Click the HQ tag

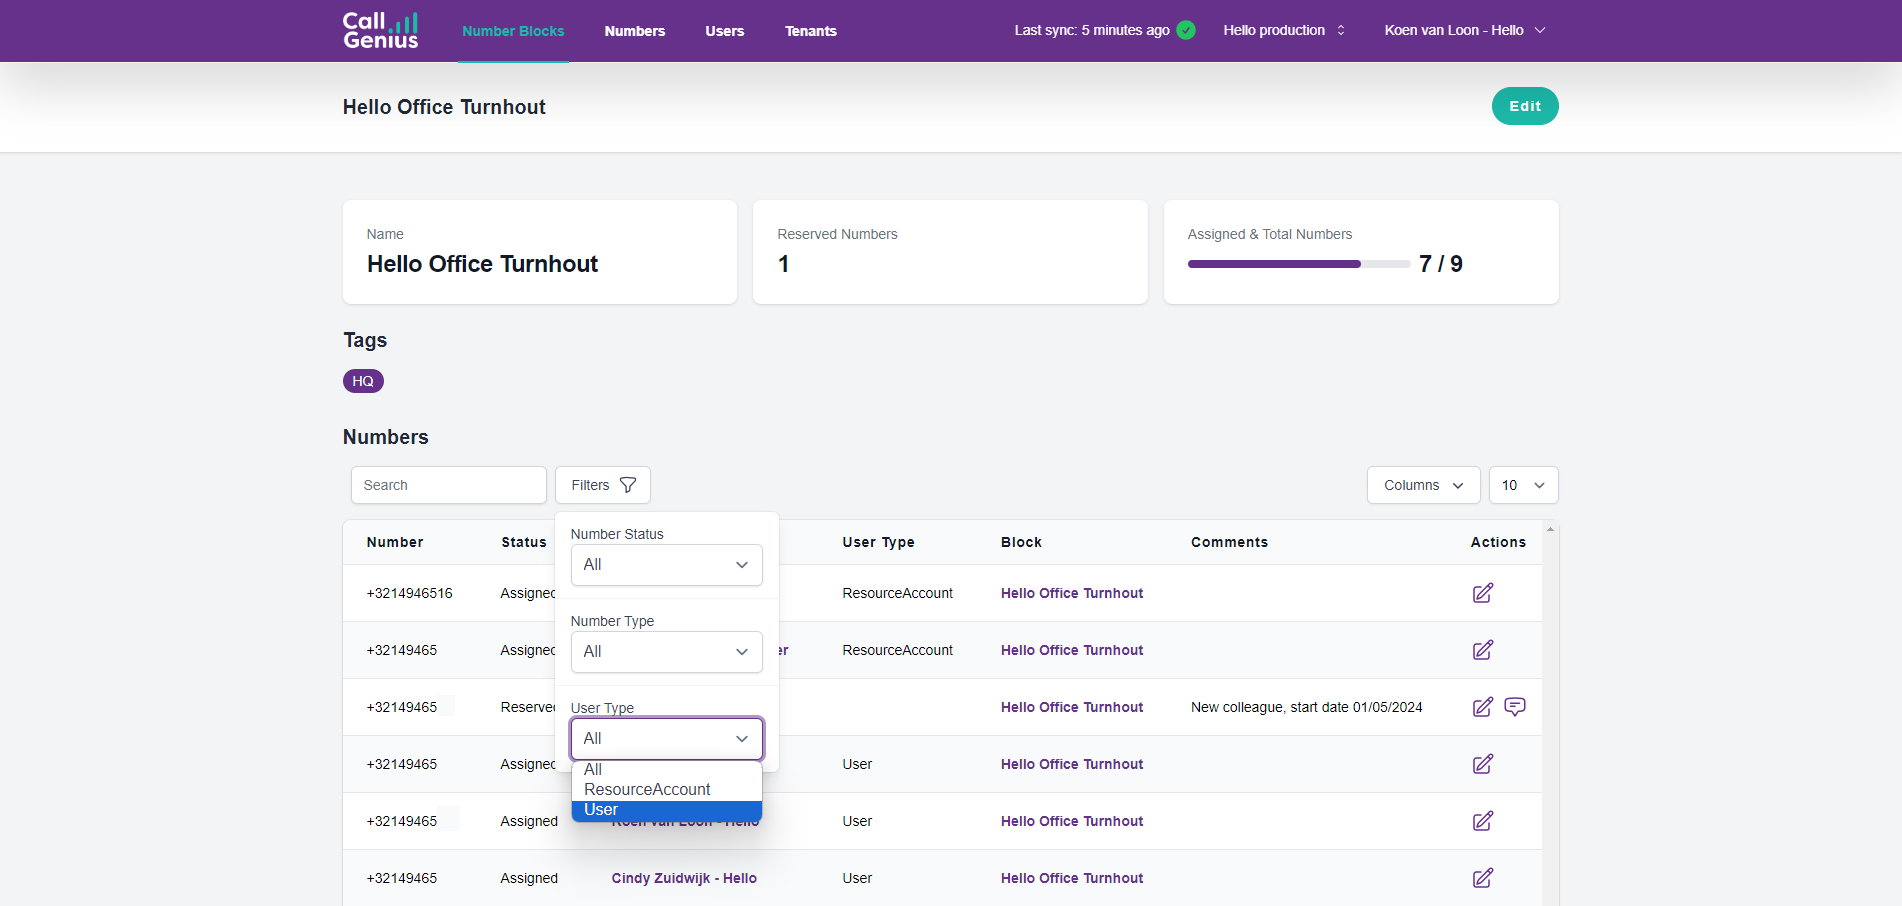363,381
